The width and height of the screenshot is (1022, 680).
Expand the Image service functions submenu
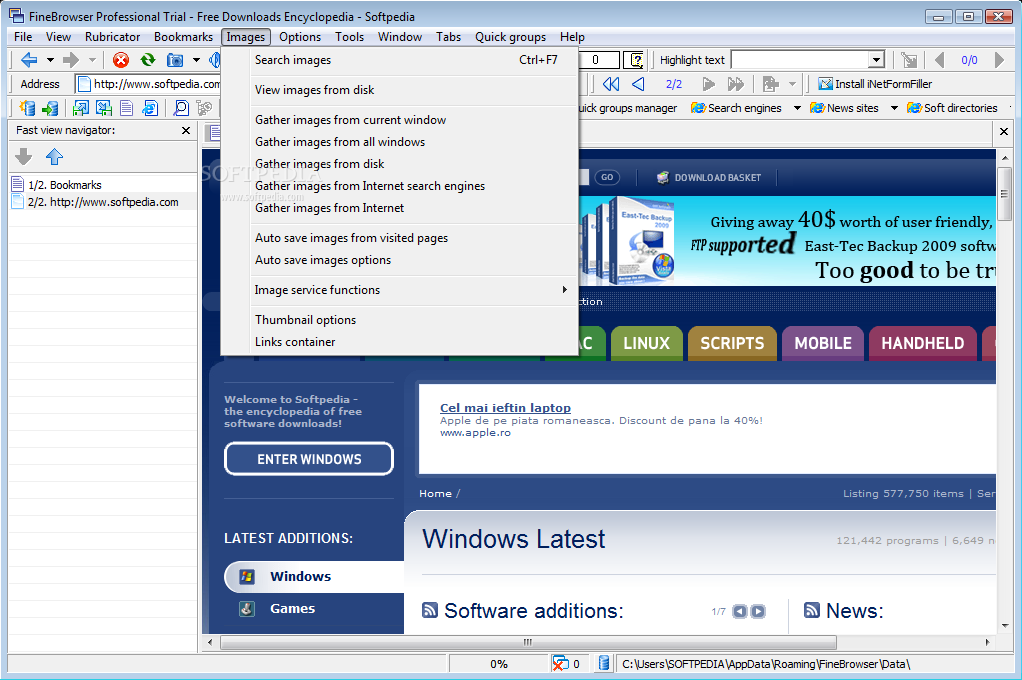click(x=400, y=290)
